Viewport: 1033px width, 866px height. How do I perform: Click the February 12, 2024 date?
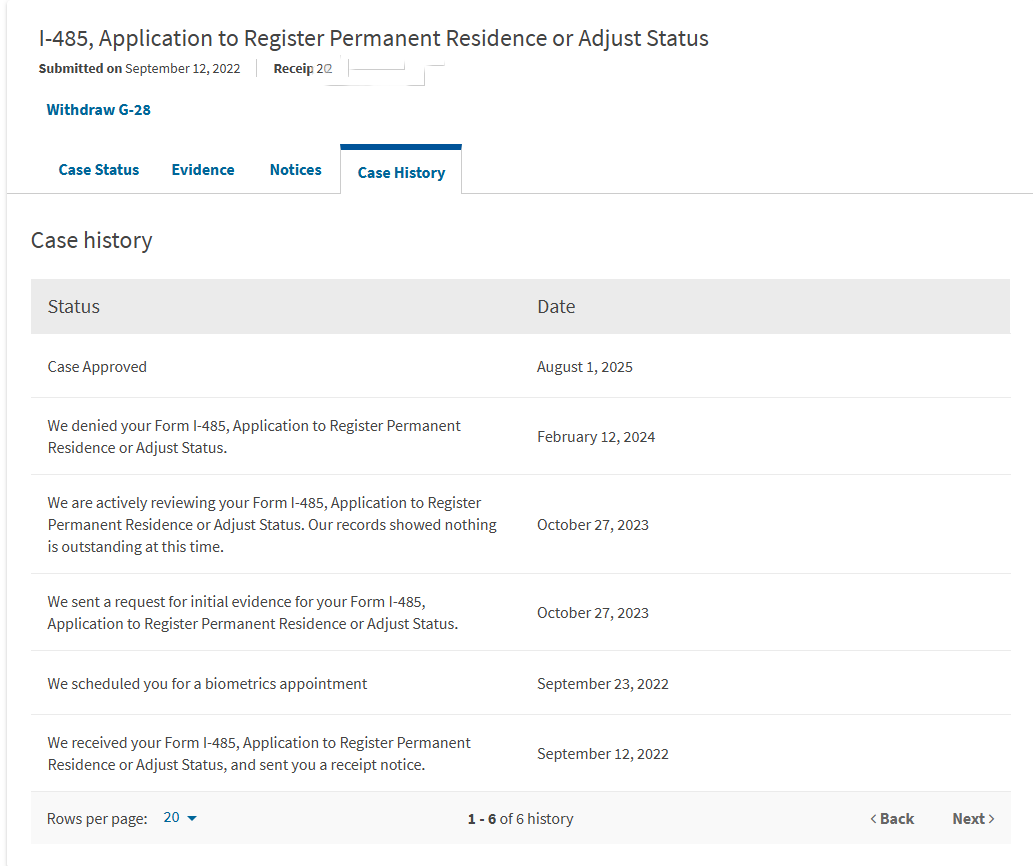tap(596, 437)
